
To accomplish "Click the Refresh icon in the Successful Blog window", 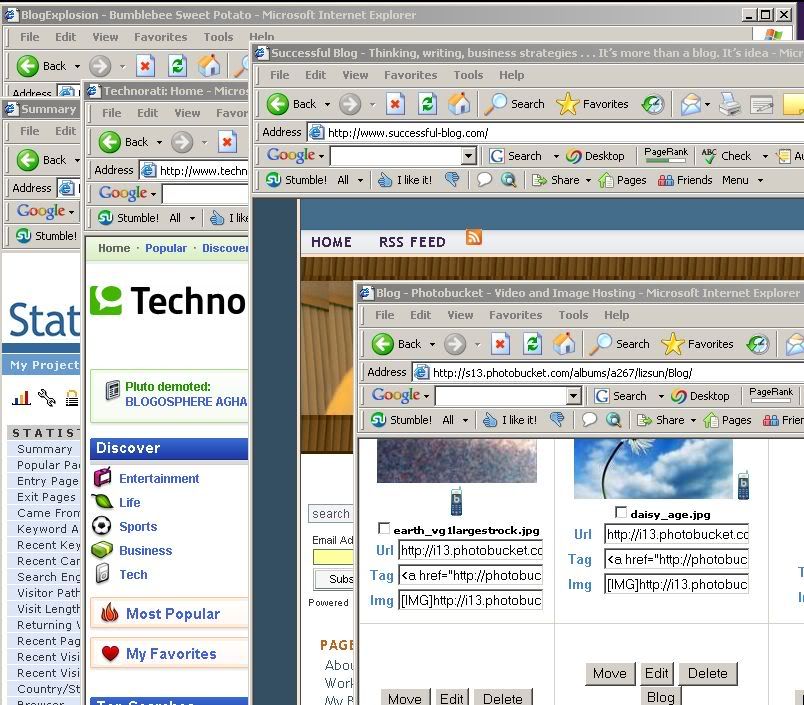I will point(427,104).
